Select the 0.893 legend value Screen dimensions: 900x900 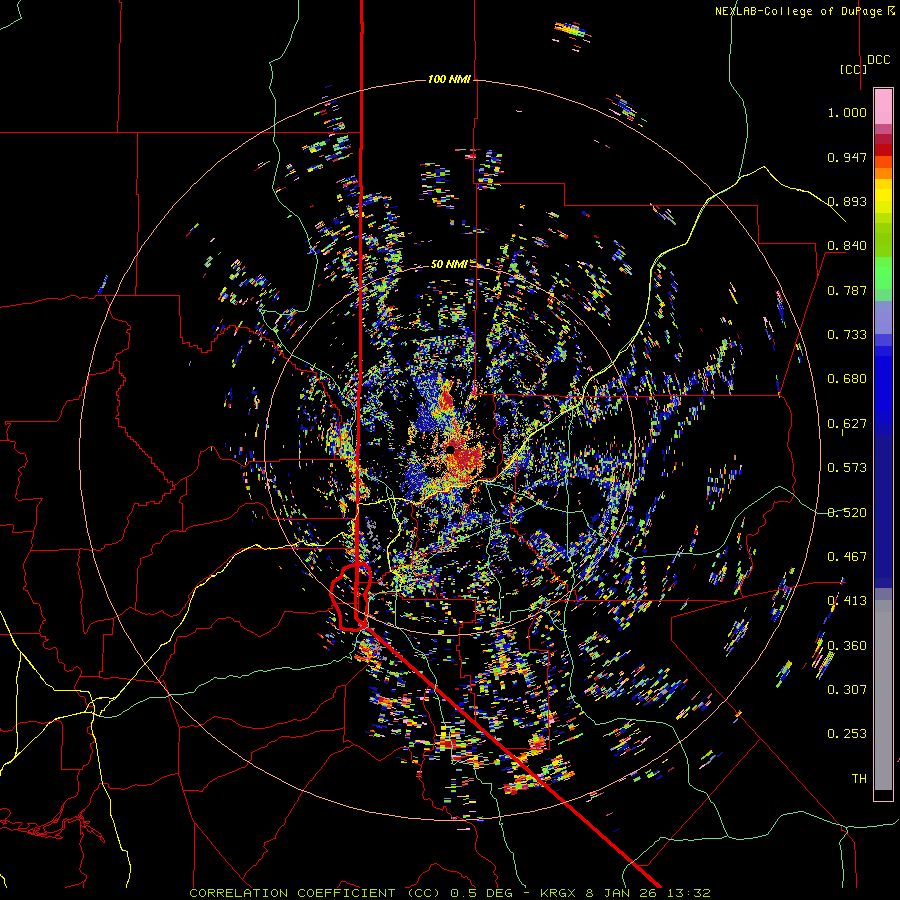(847, 201)
